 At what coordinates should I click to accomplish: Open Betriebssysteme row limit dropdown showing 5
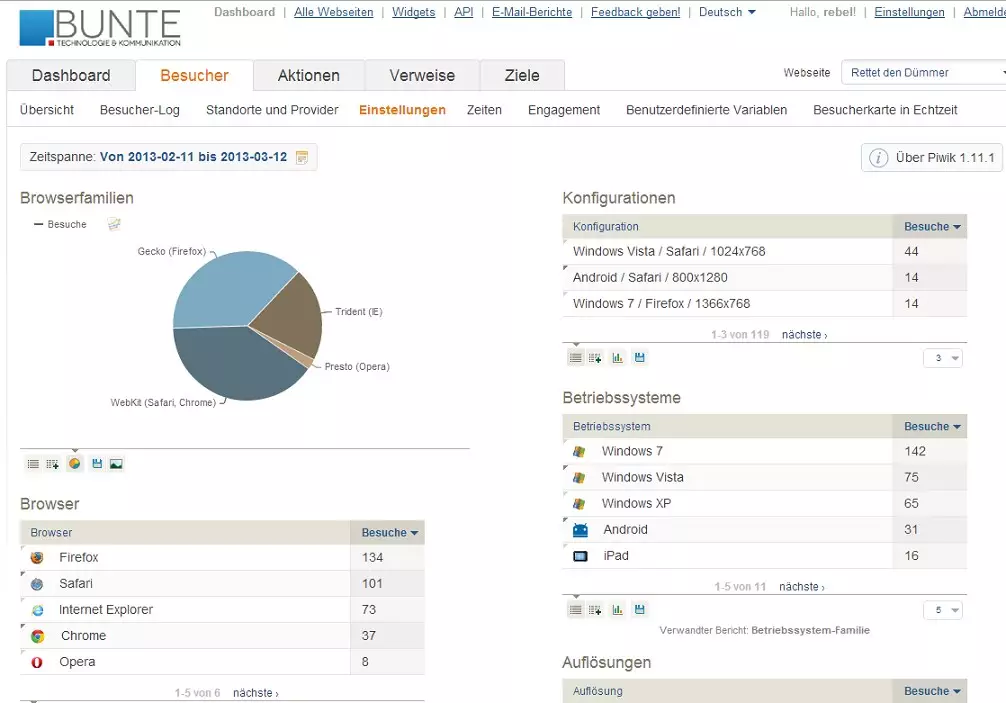(942, 610)
